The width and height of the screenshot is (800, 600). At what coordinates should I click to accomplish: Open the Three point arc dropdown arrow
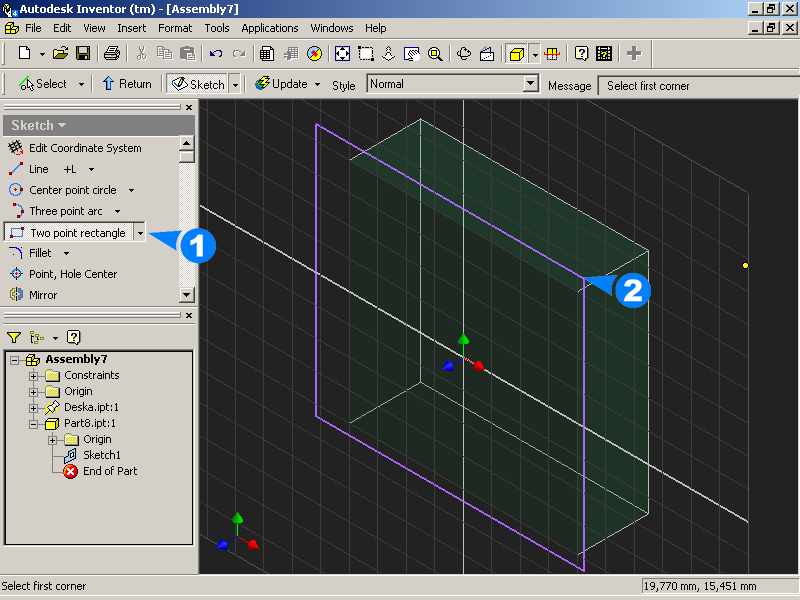(x=117, y=211)
